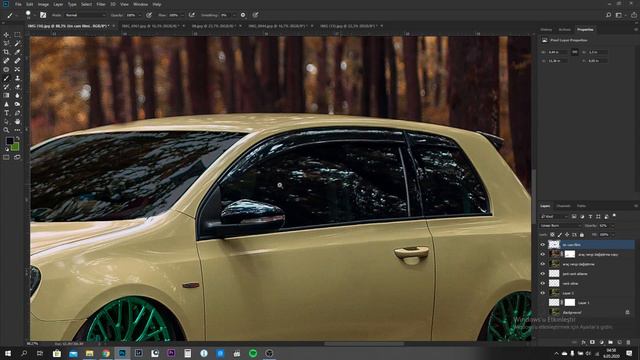The width and height of the screenshot is (640, 360).
Task: Toggle lock all padlock icon
Action: click(582, 235)
